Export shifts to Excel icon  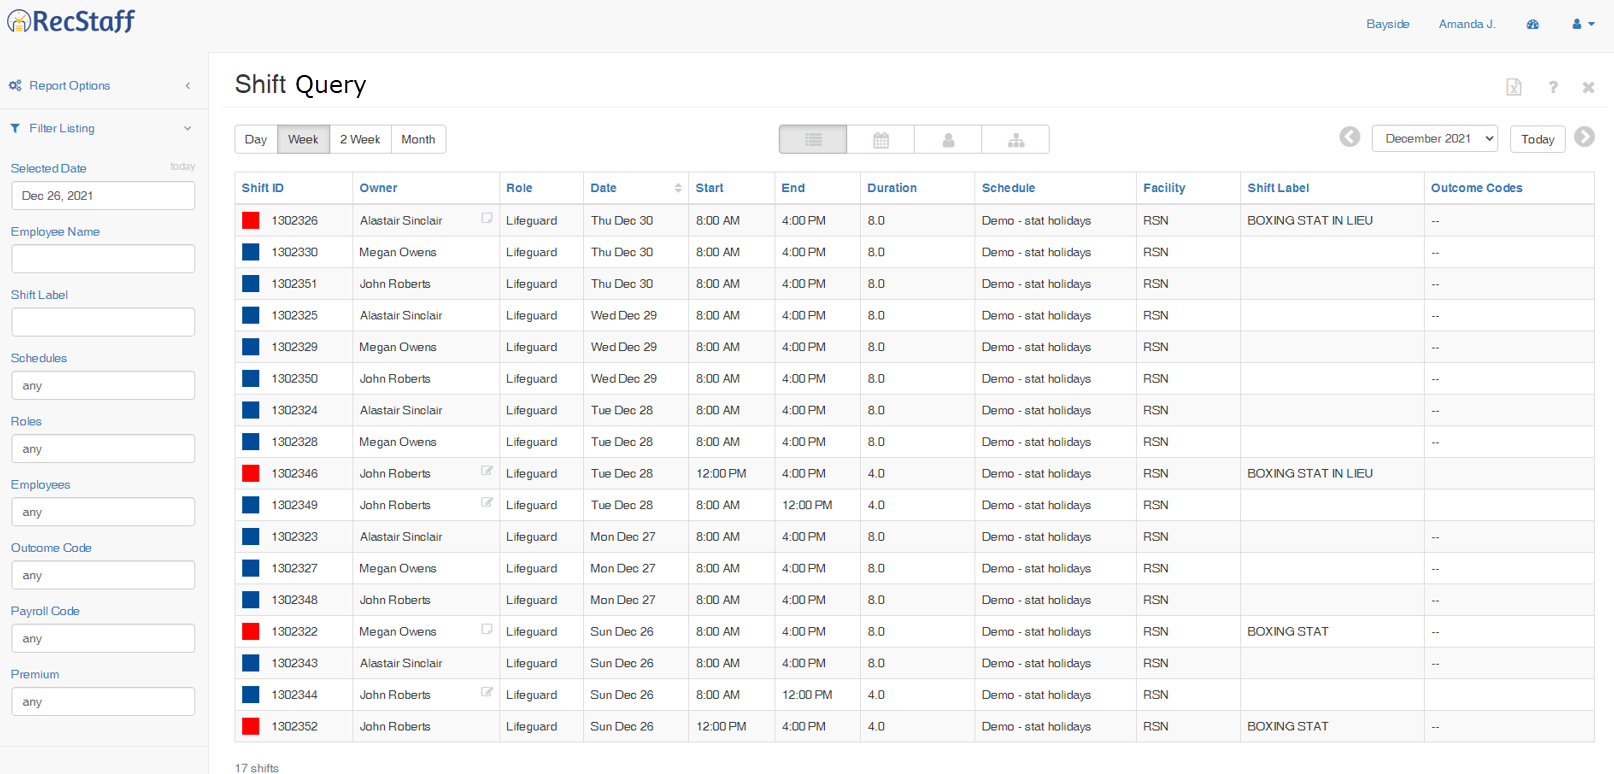(x=1514, y=87)
